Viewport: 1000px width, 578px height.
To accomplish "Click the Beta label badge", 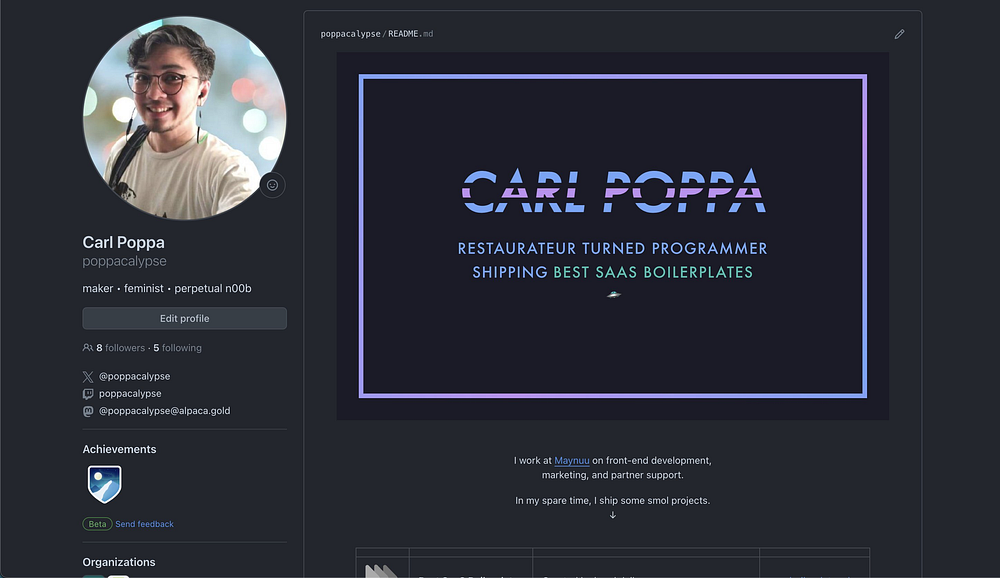I will (97, 524).
